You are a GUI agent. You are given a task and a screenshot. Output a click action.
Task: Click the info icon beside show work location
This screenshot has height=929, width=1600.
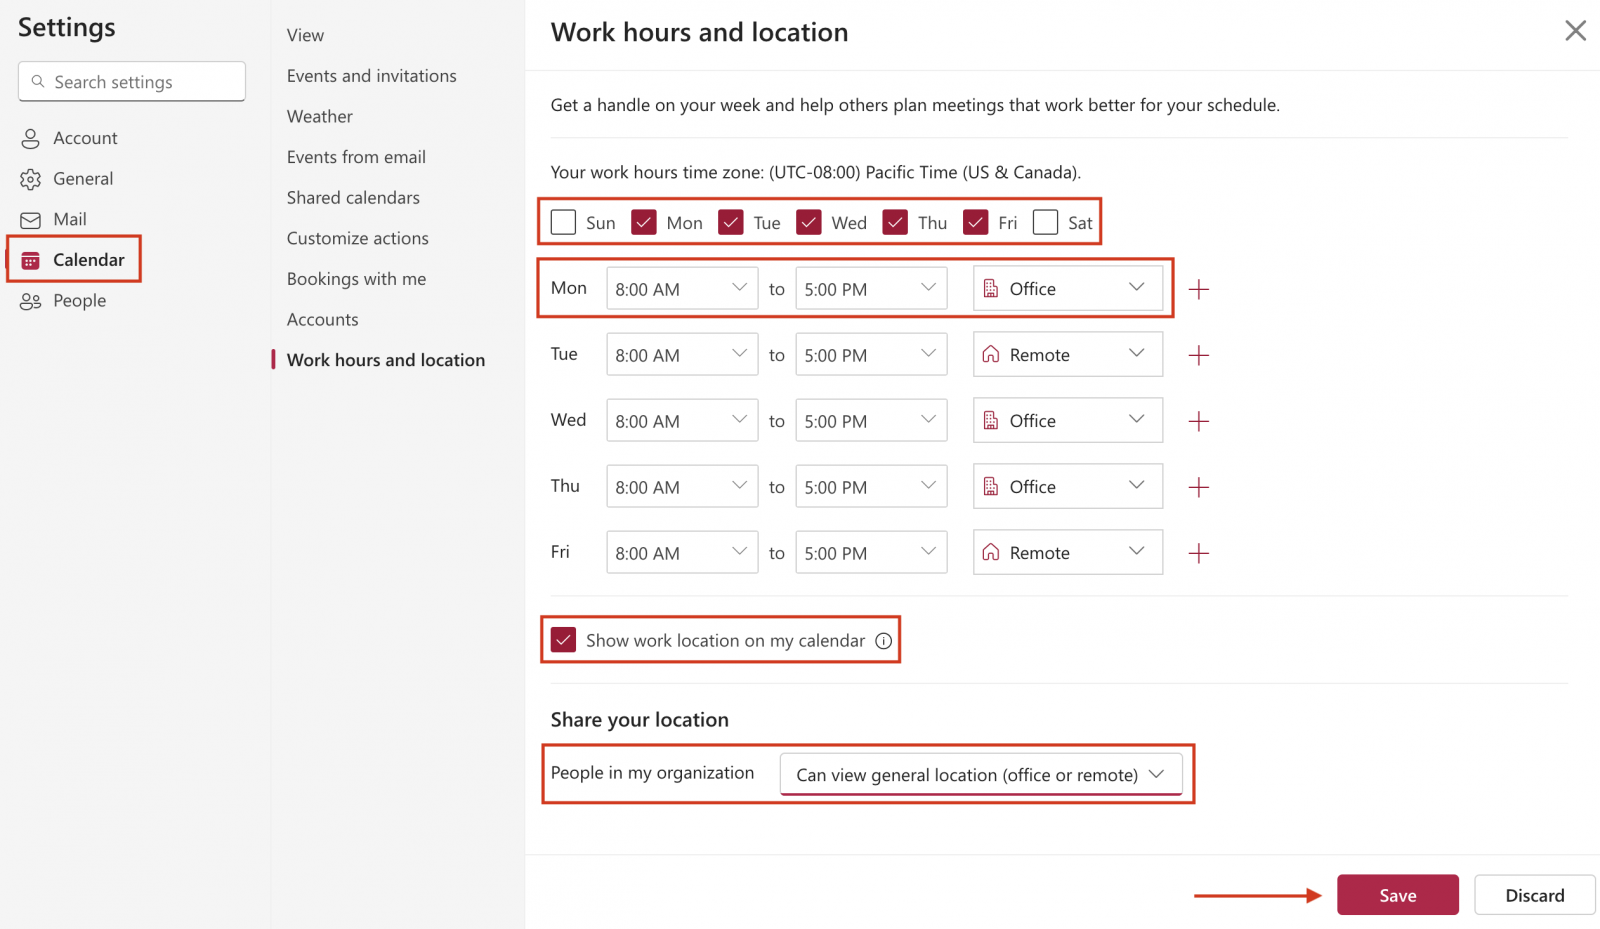[883, 641]
